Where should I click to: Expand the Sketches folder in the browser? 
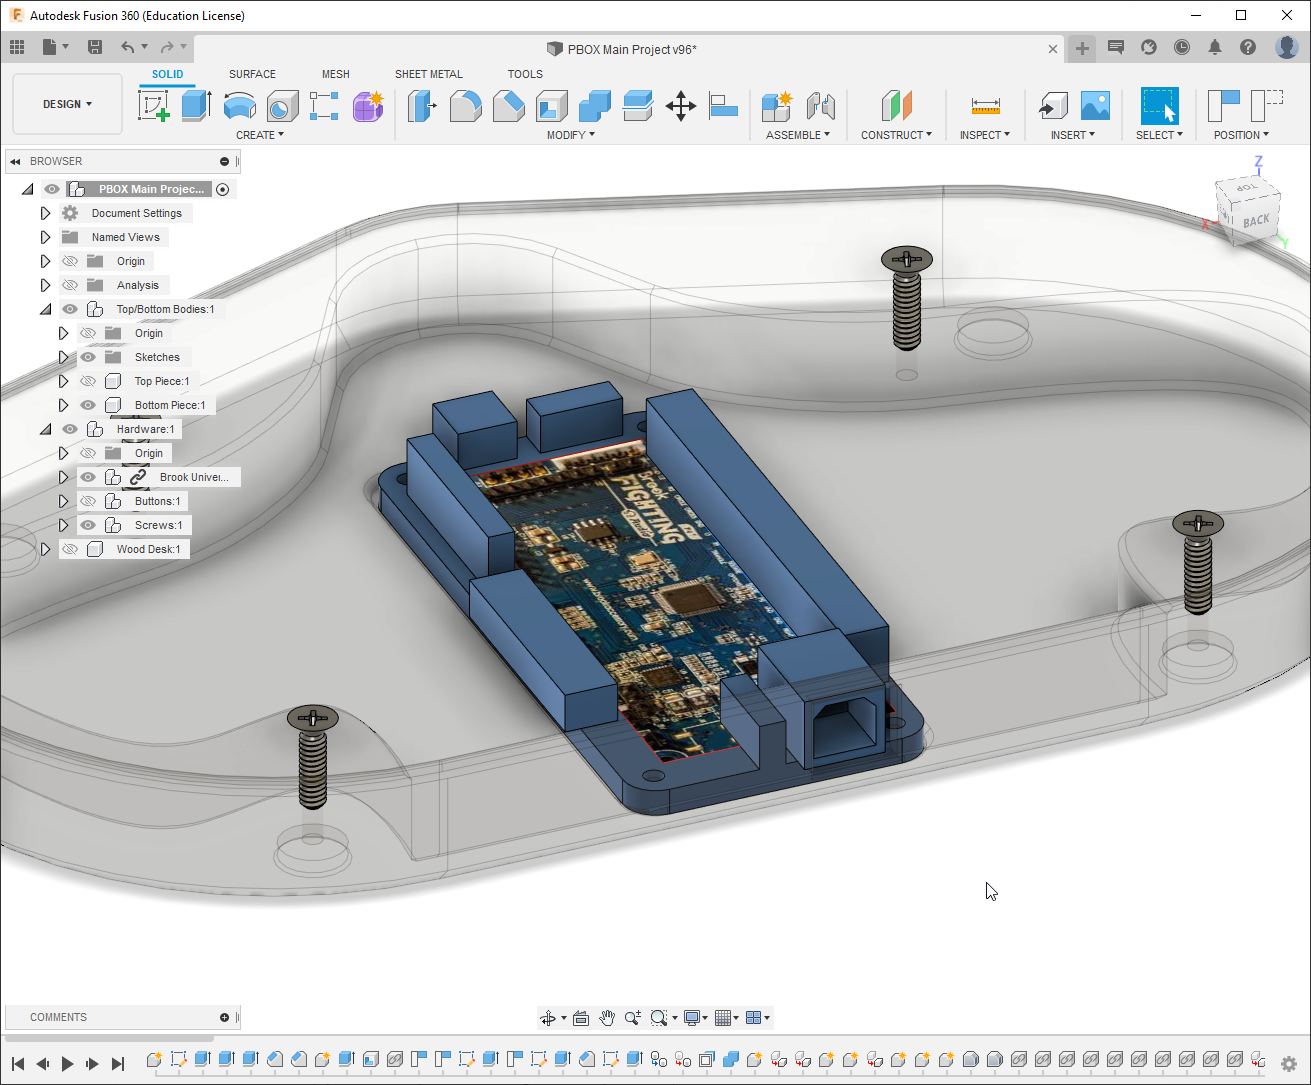[x=64, y=357]
